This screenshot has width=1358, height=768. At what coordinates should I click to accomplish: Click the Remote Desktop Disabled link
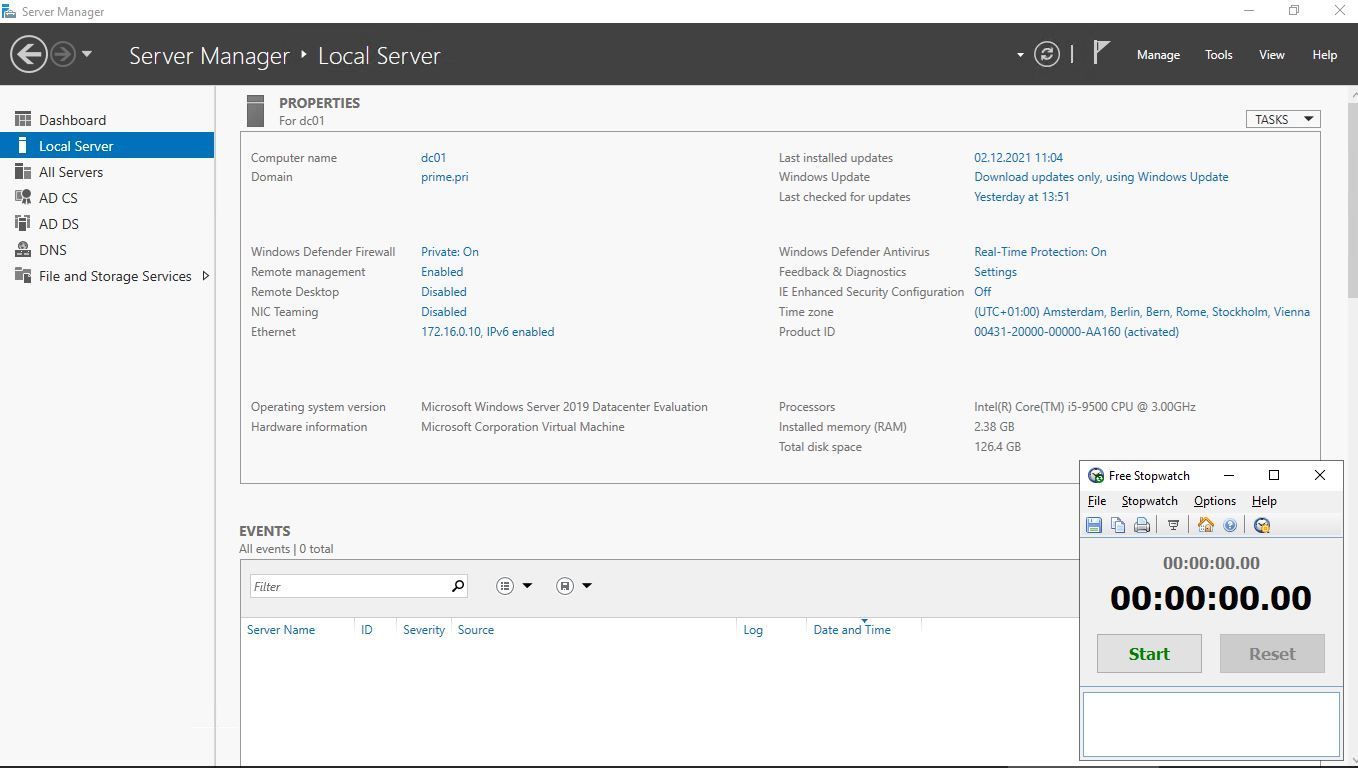[444, 292]
